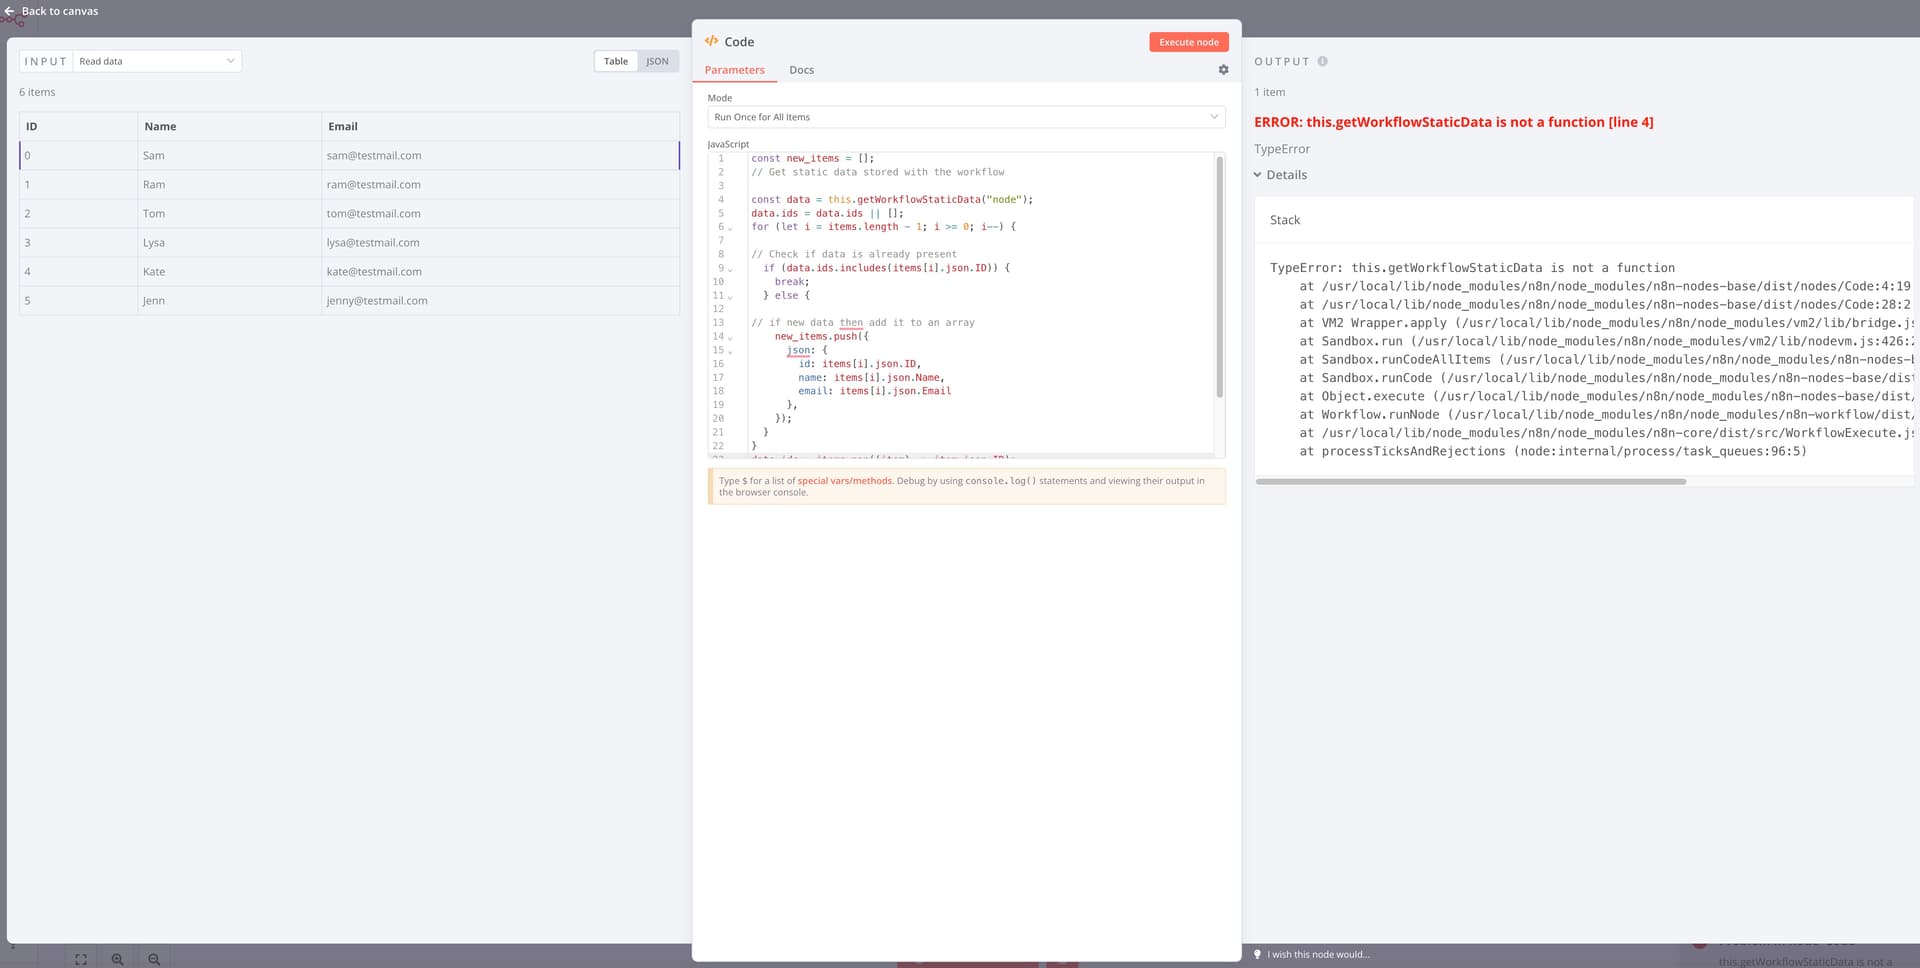Click the Stack heading
Viewport: 1920px width, 968px height.
point(1285,220)
